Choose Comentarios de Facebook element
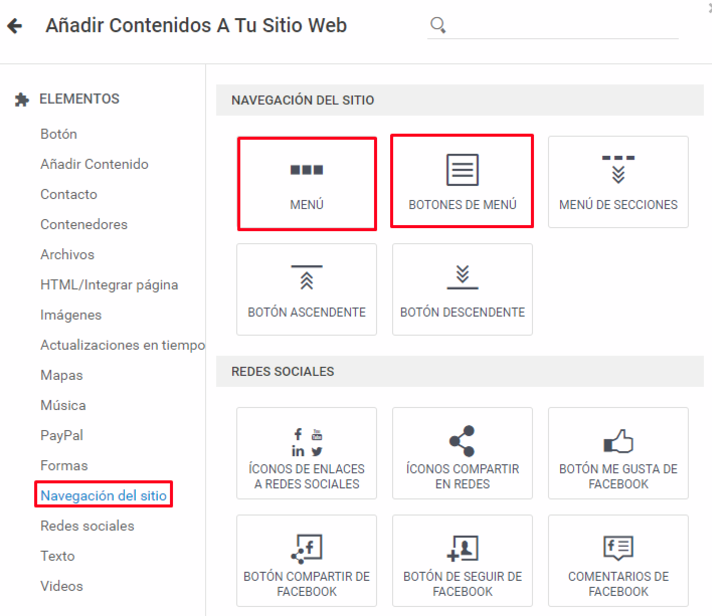The height and width of the screenshot is (616, 712). pyautogui.click(x=618, y=561)
